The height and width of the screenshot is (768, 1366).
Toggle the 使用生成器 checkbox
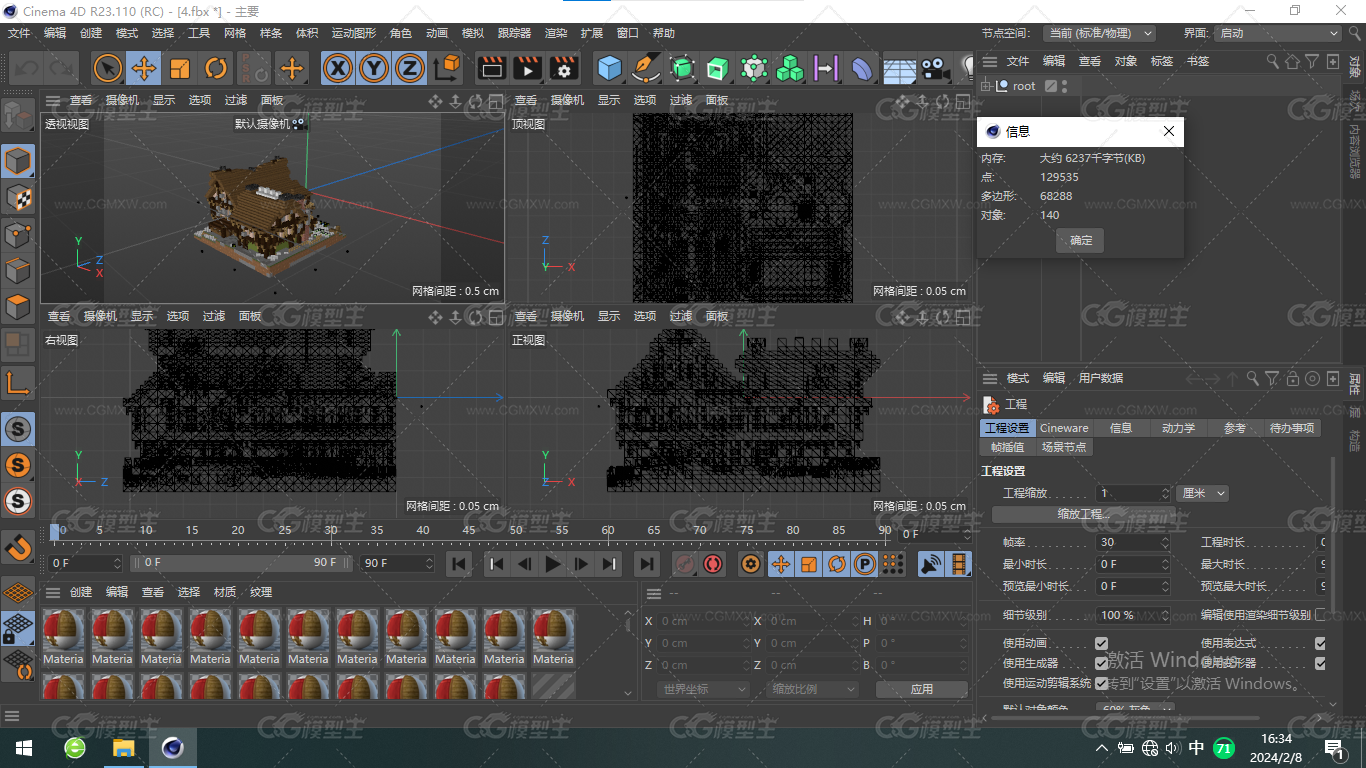point(1101,663)
